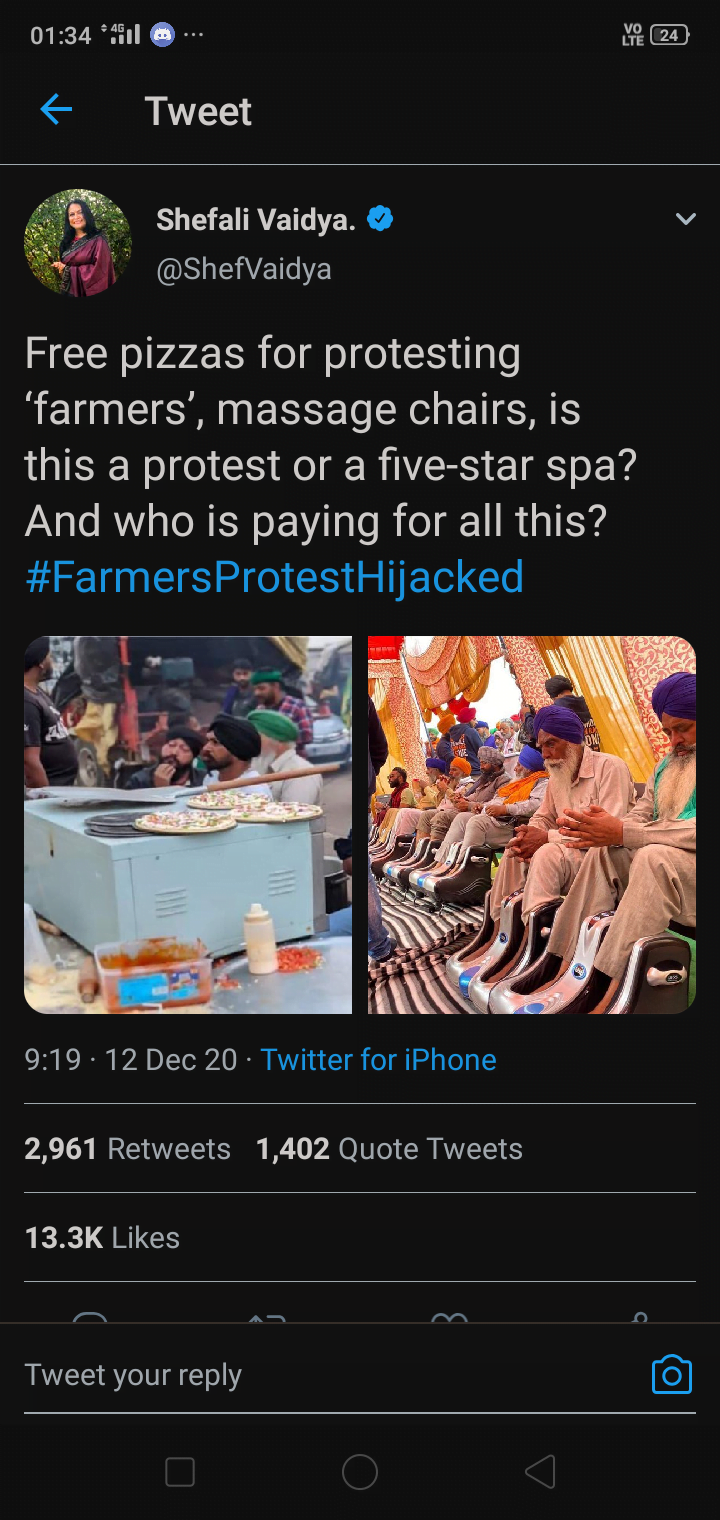Tap the Discord notification icon in status bar
The image size is (720, 1520).
coord(162,35)
